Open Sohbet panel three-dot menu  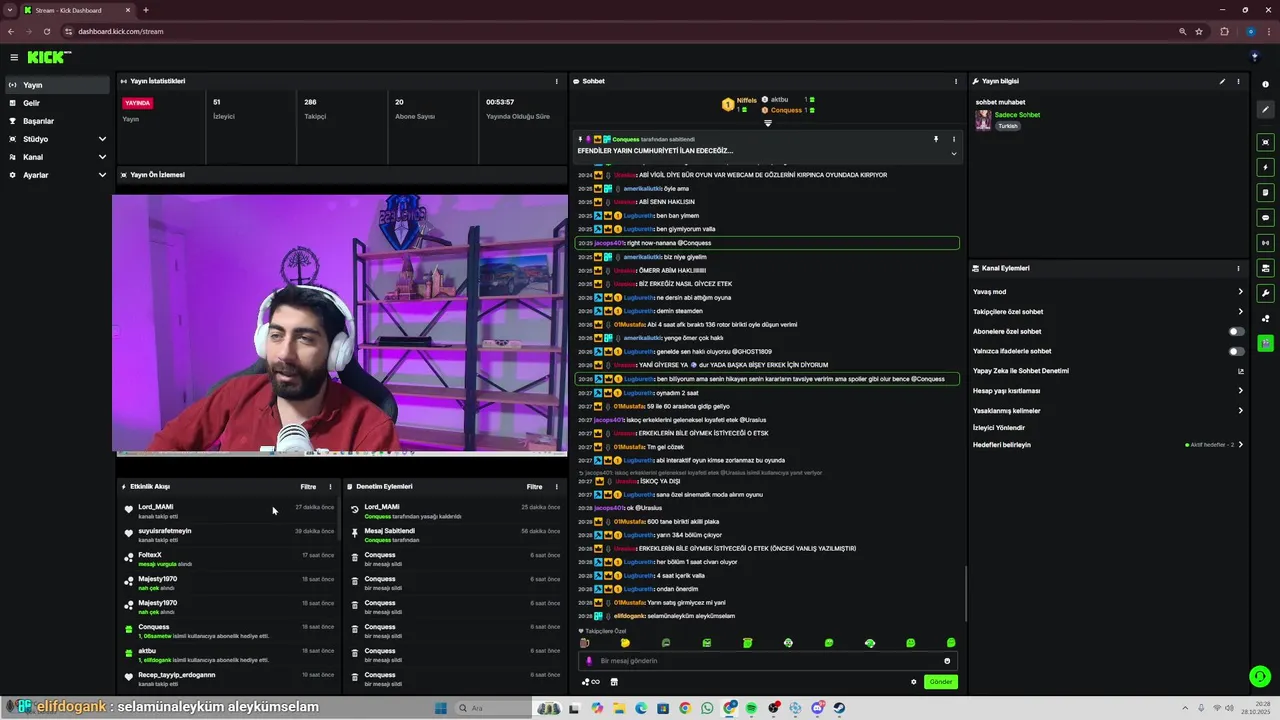click(956, 81)
